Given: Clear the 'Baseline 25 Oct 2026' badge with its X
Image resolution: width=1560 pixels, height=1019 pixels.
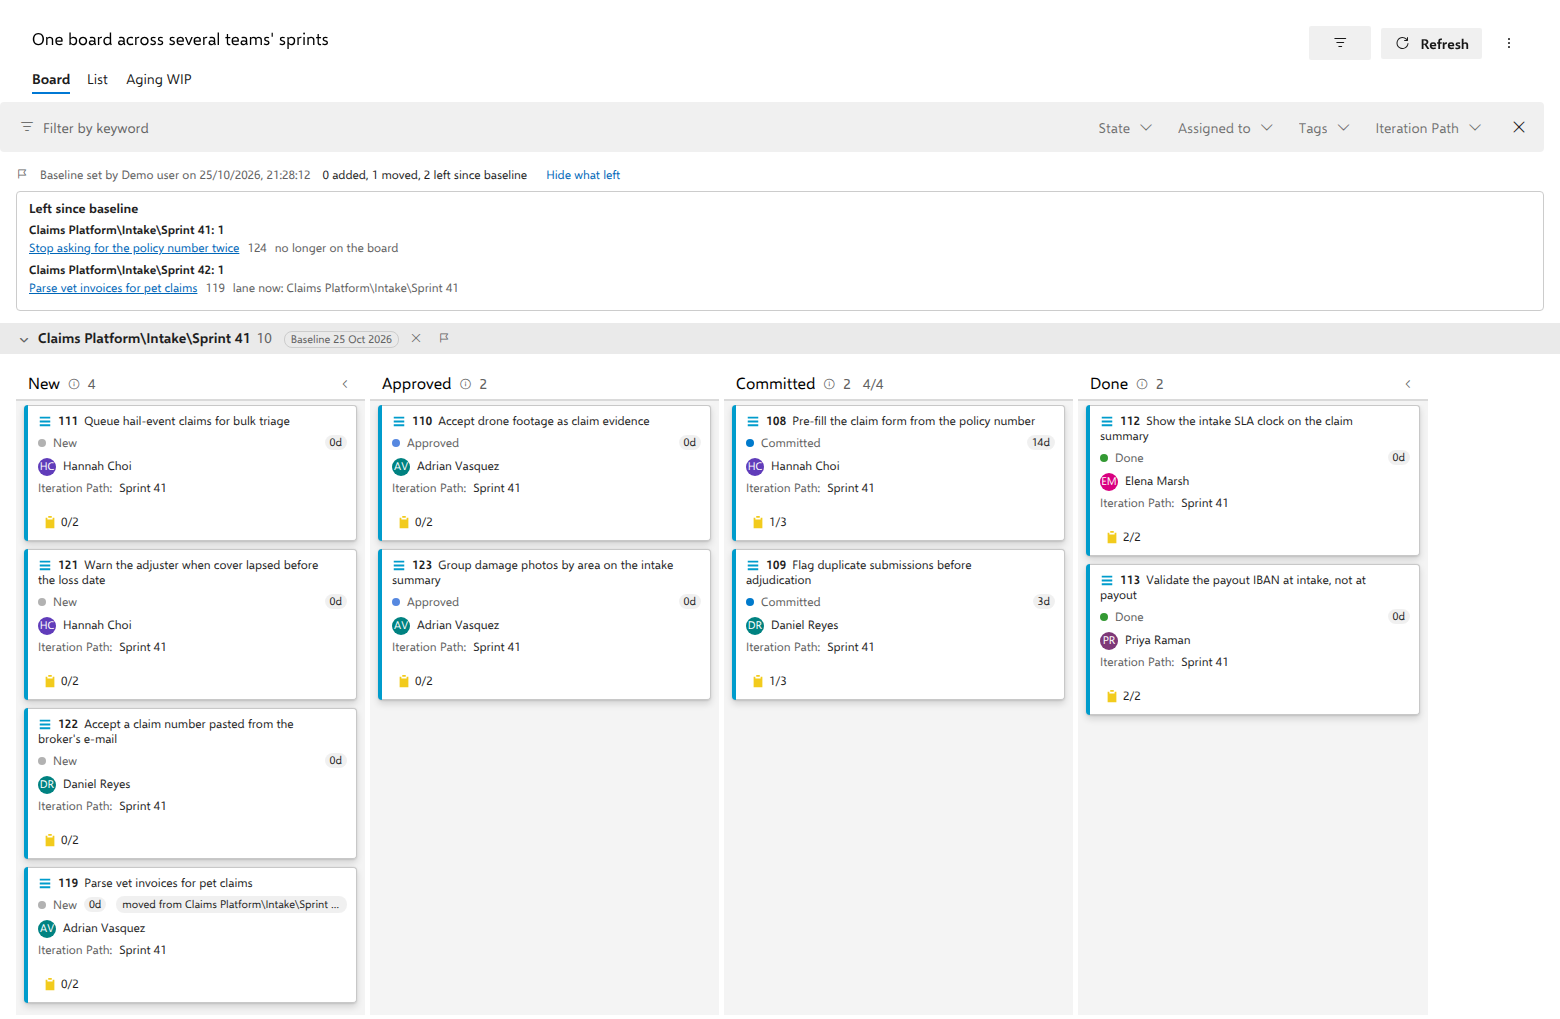Looking at the screenshot, I should [416, 338].
